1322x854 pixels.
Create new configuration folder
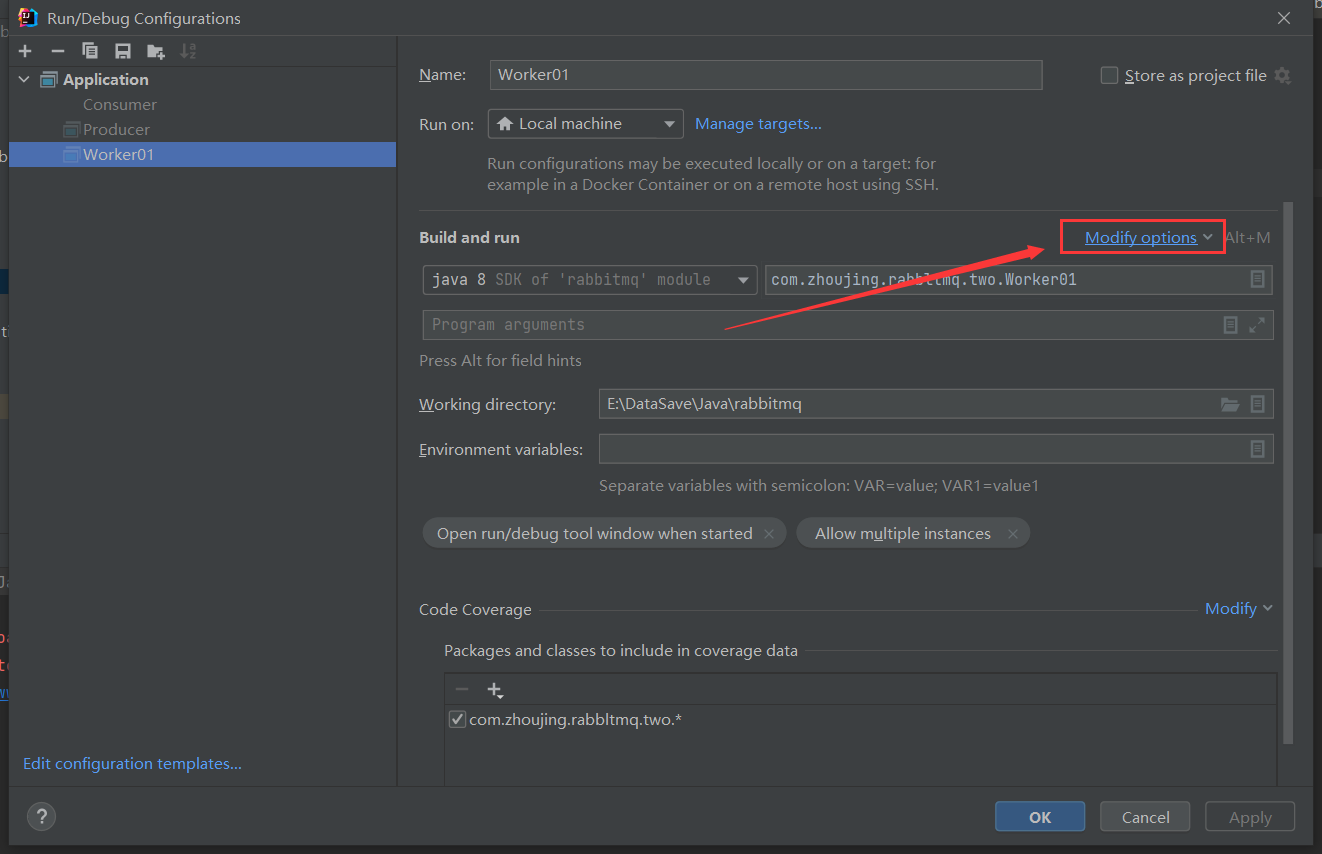155,51
